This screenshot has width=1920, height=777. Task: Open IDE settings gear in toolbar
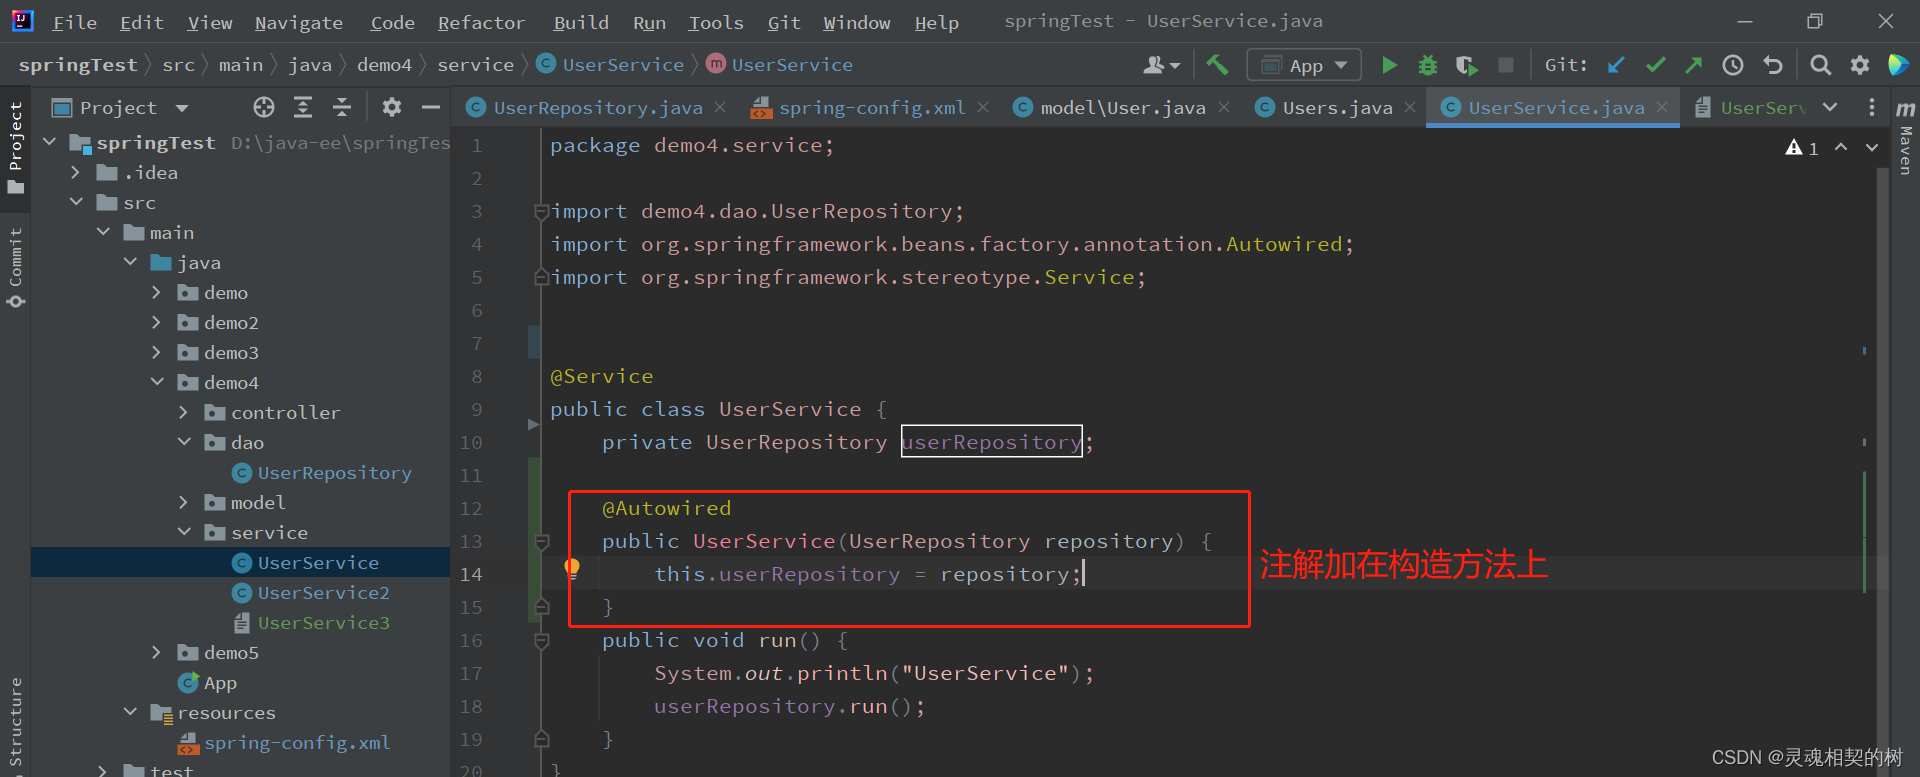(1860, 65)
